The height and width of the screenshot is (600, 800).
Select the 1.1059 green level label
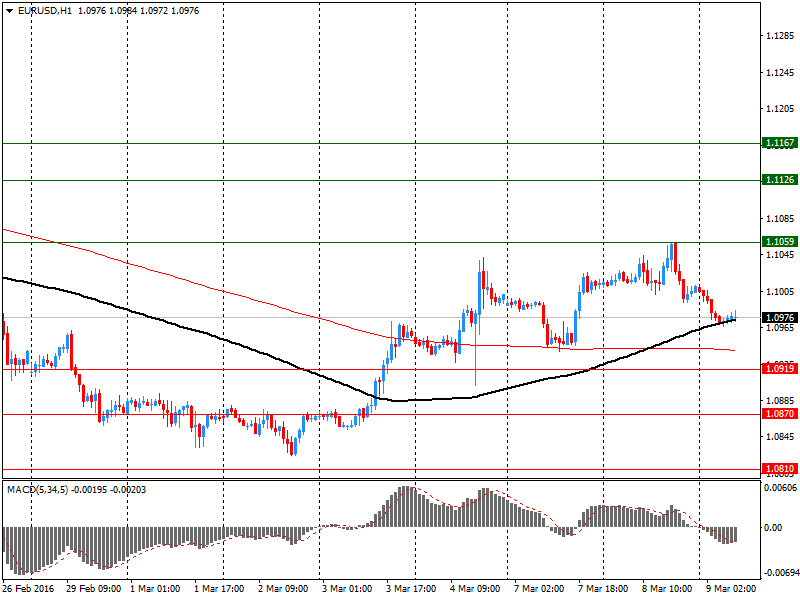click(780, 242)
